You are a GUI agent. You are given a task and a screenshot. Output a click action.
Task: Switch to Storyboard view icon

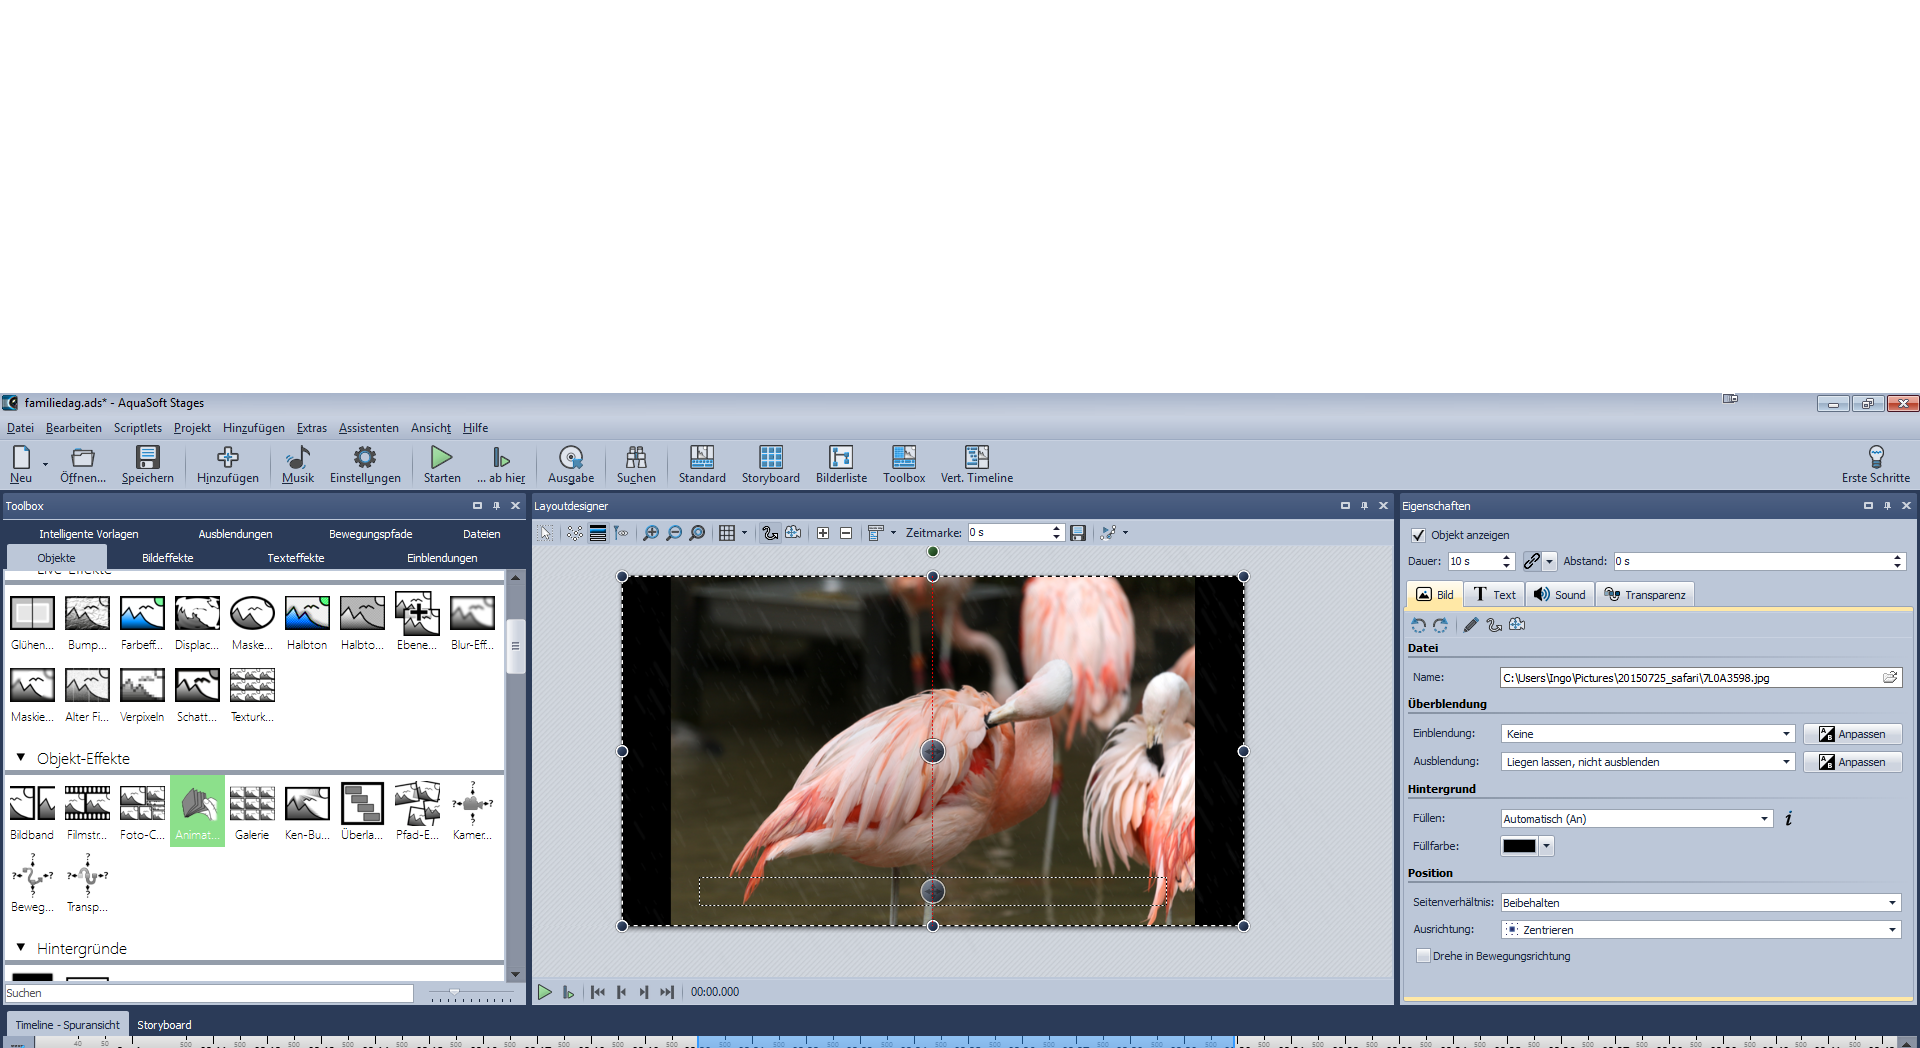[770, 464]
